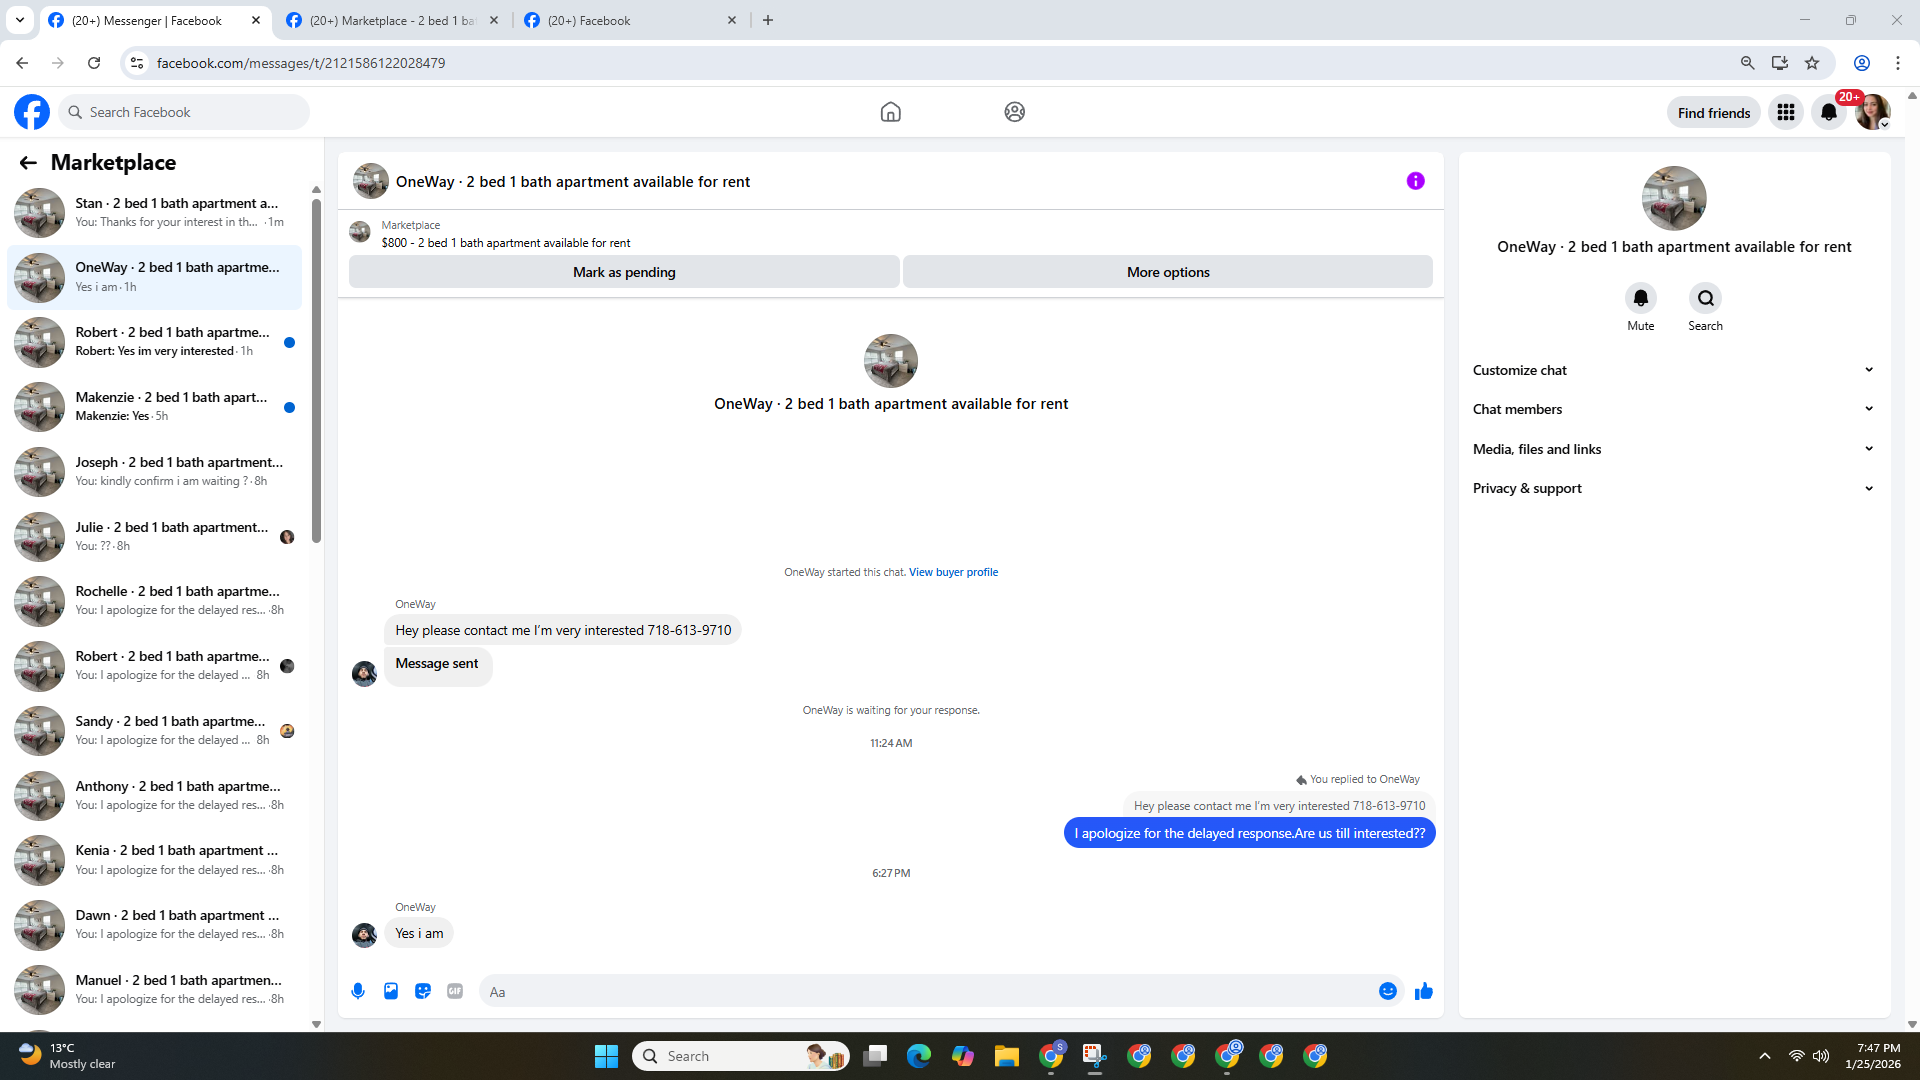Viewport: 1920px width, 1080px height.
Task: Choose a GIF icon
Action: [455, 991]
